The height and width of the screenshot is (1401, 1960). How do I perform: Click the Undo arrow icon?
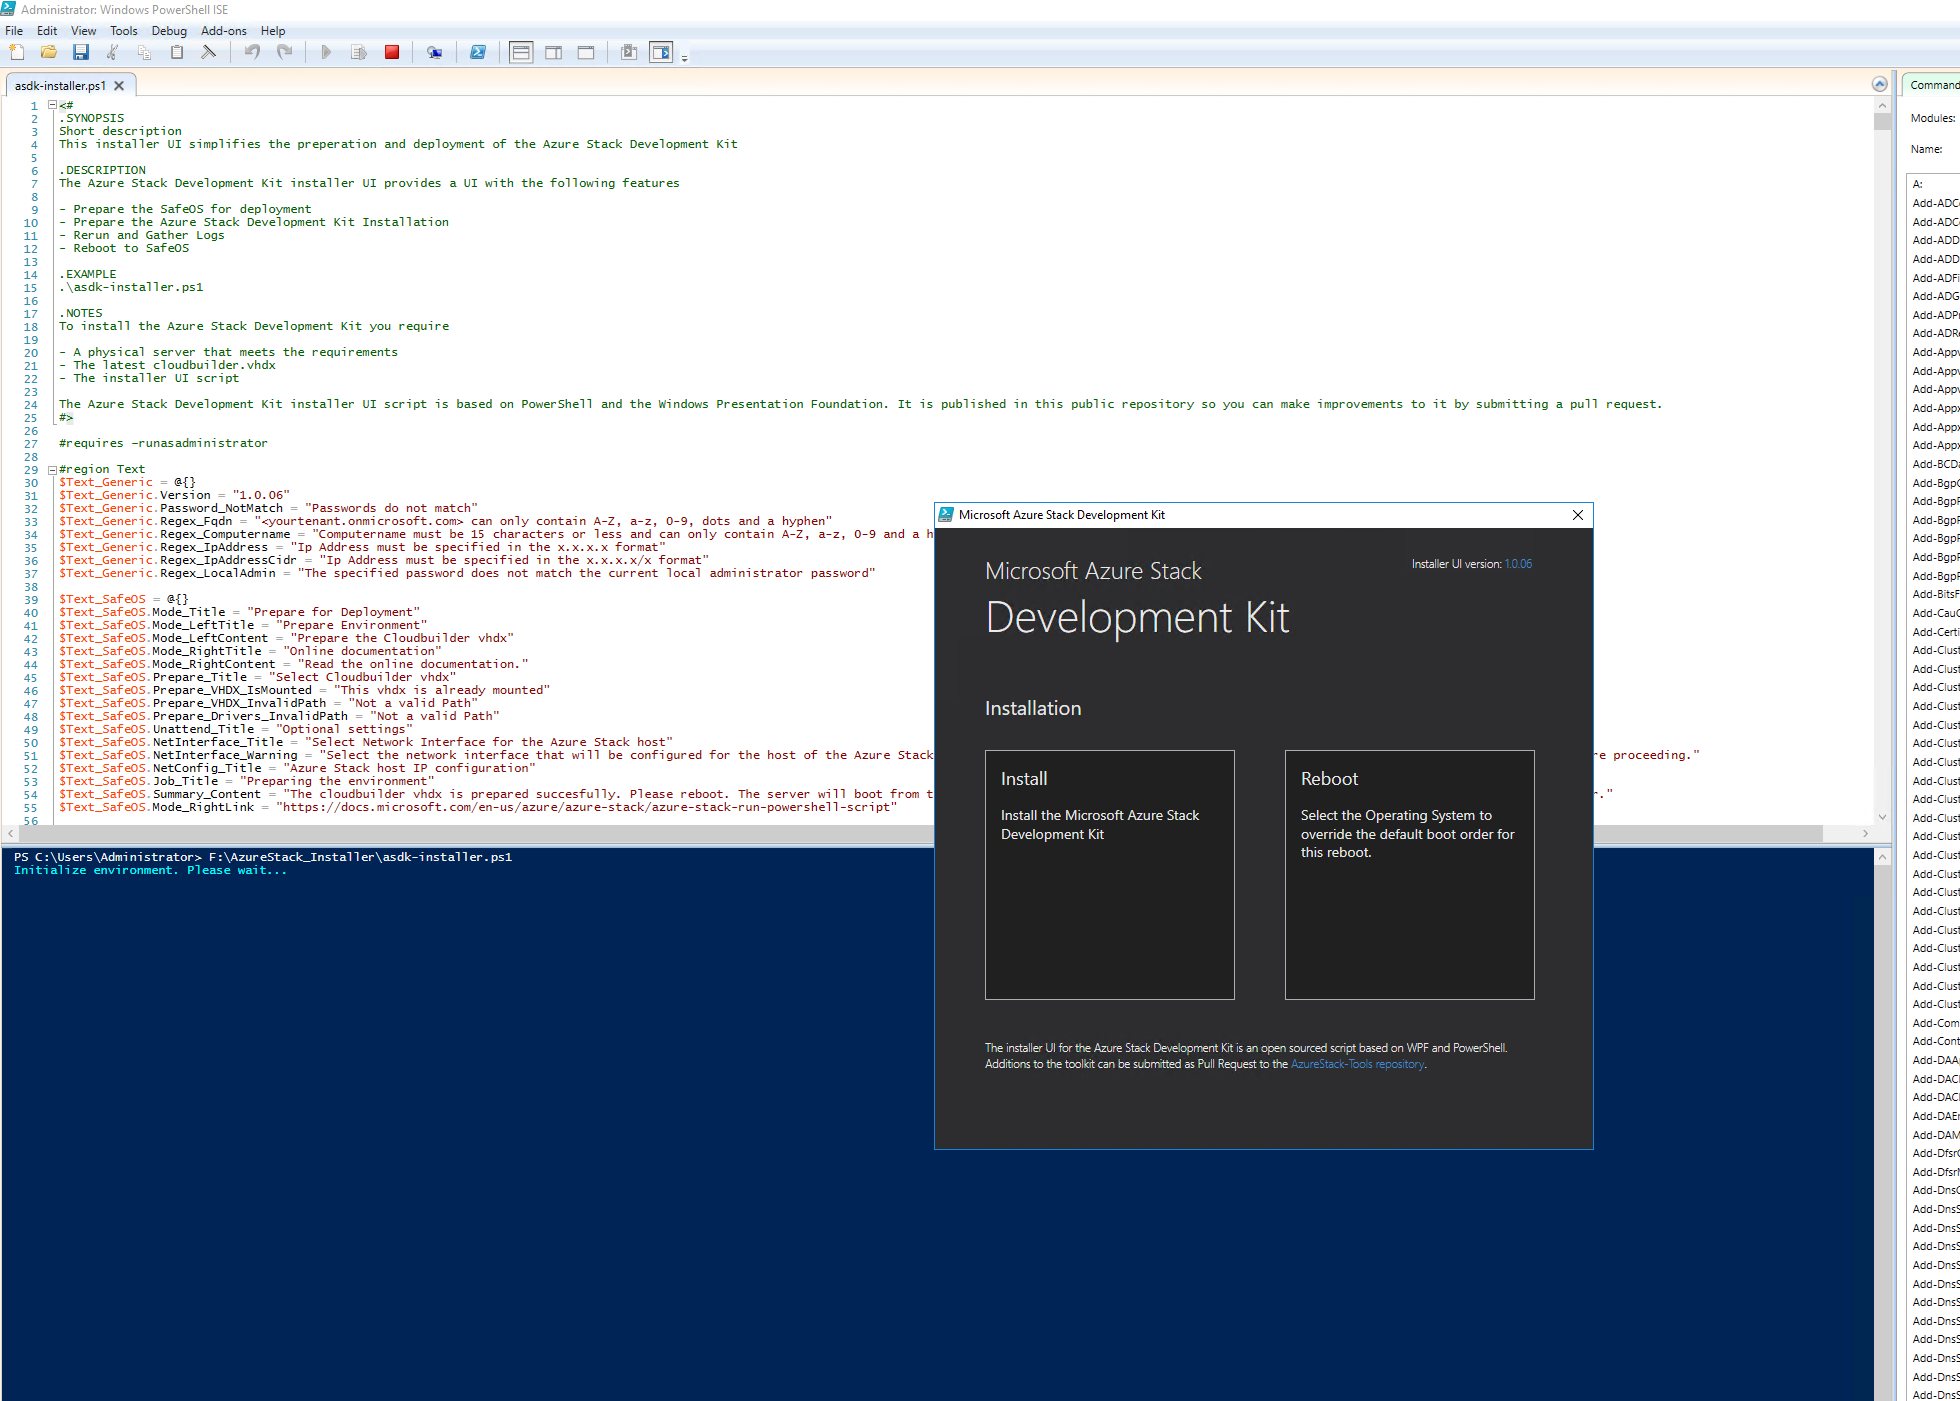tap(252, 52)
